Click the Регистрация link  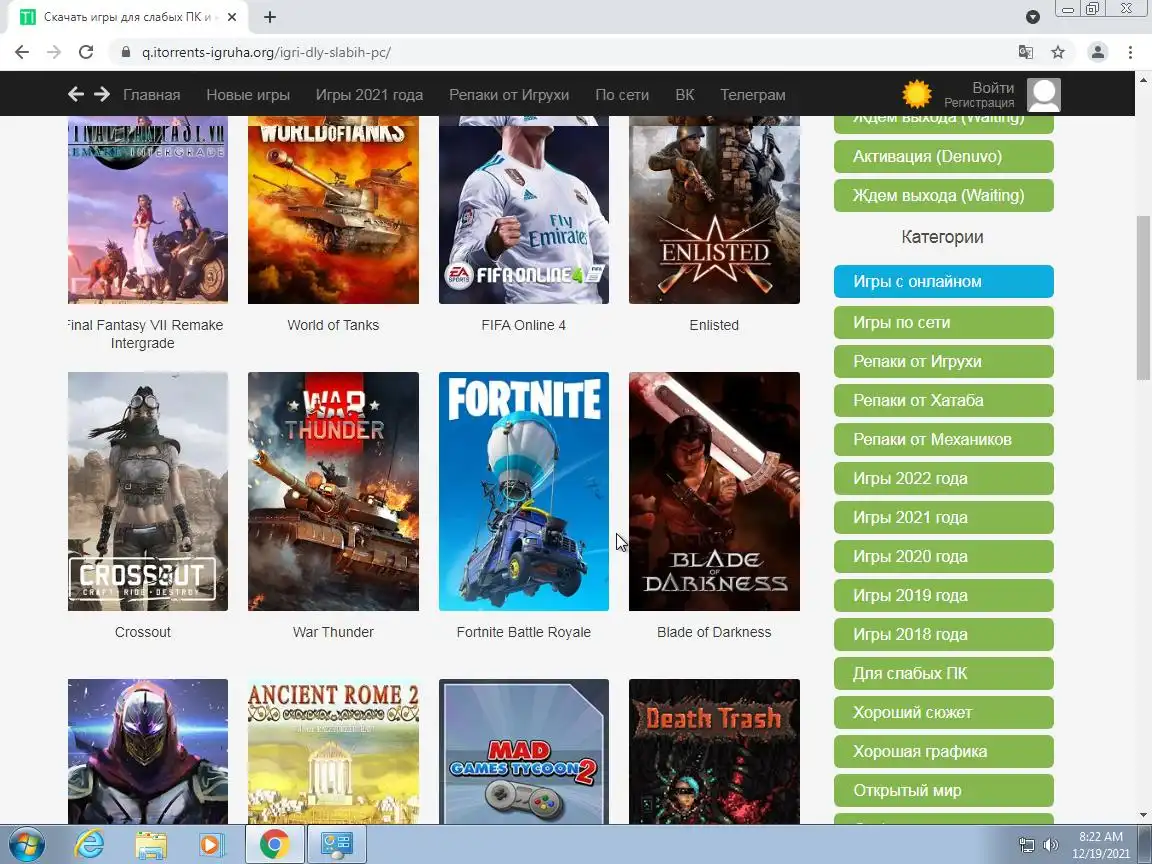tap(979, 103)
